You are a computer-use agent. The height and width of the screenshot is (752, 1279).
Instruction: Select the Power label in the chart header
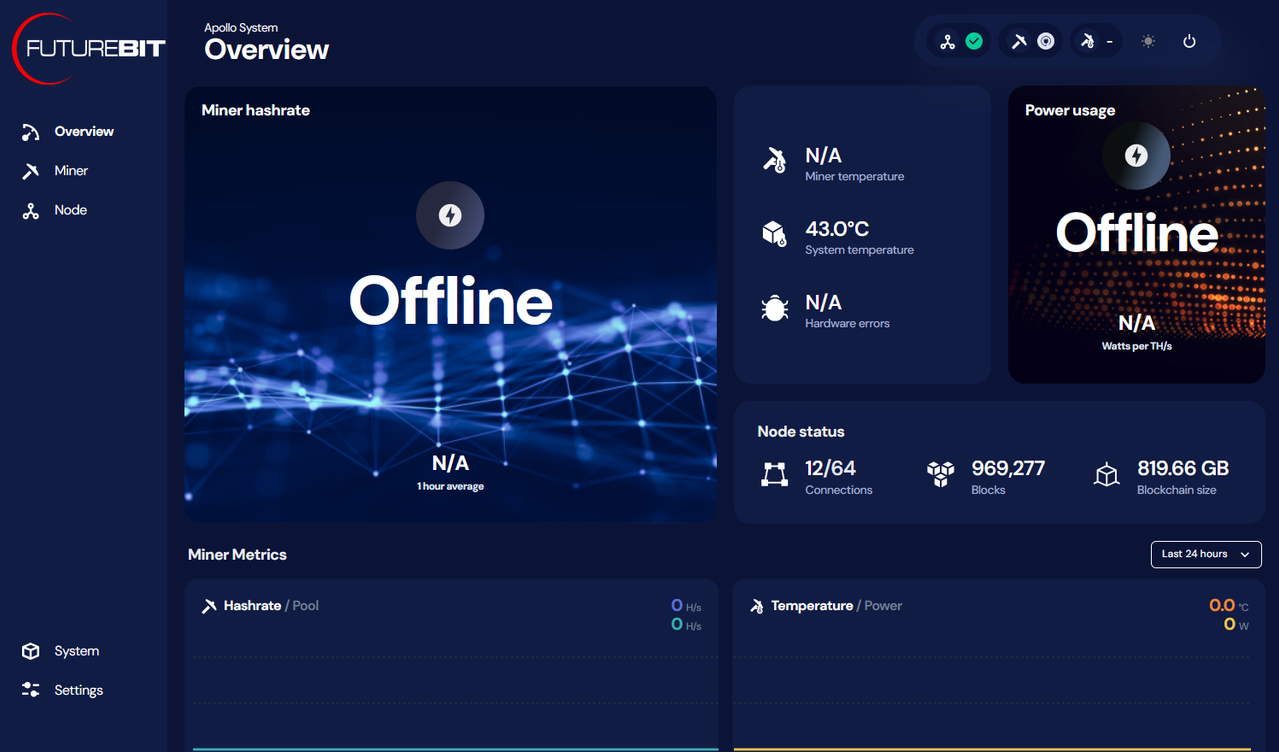coord(883,606)
